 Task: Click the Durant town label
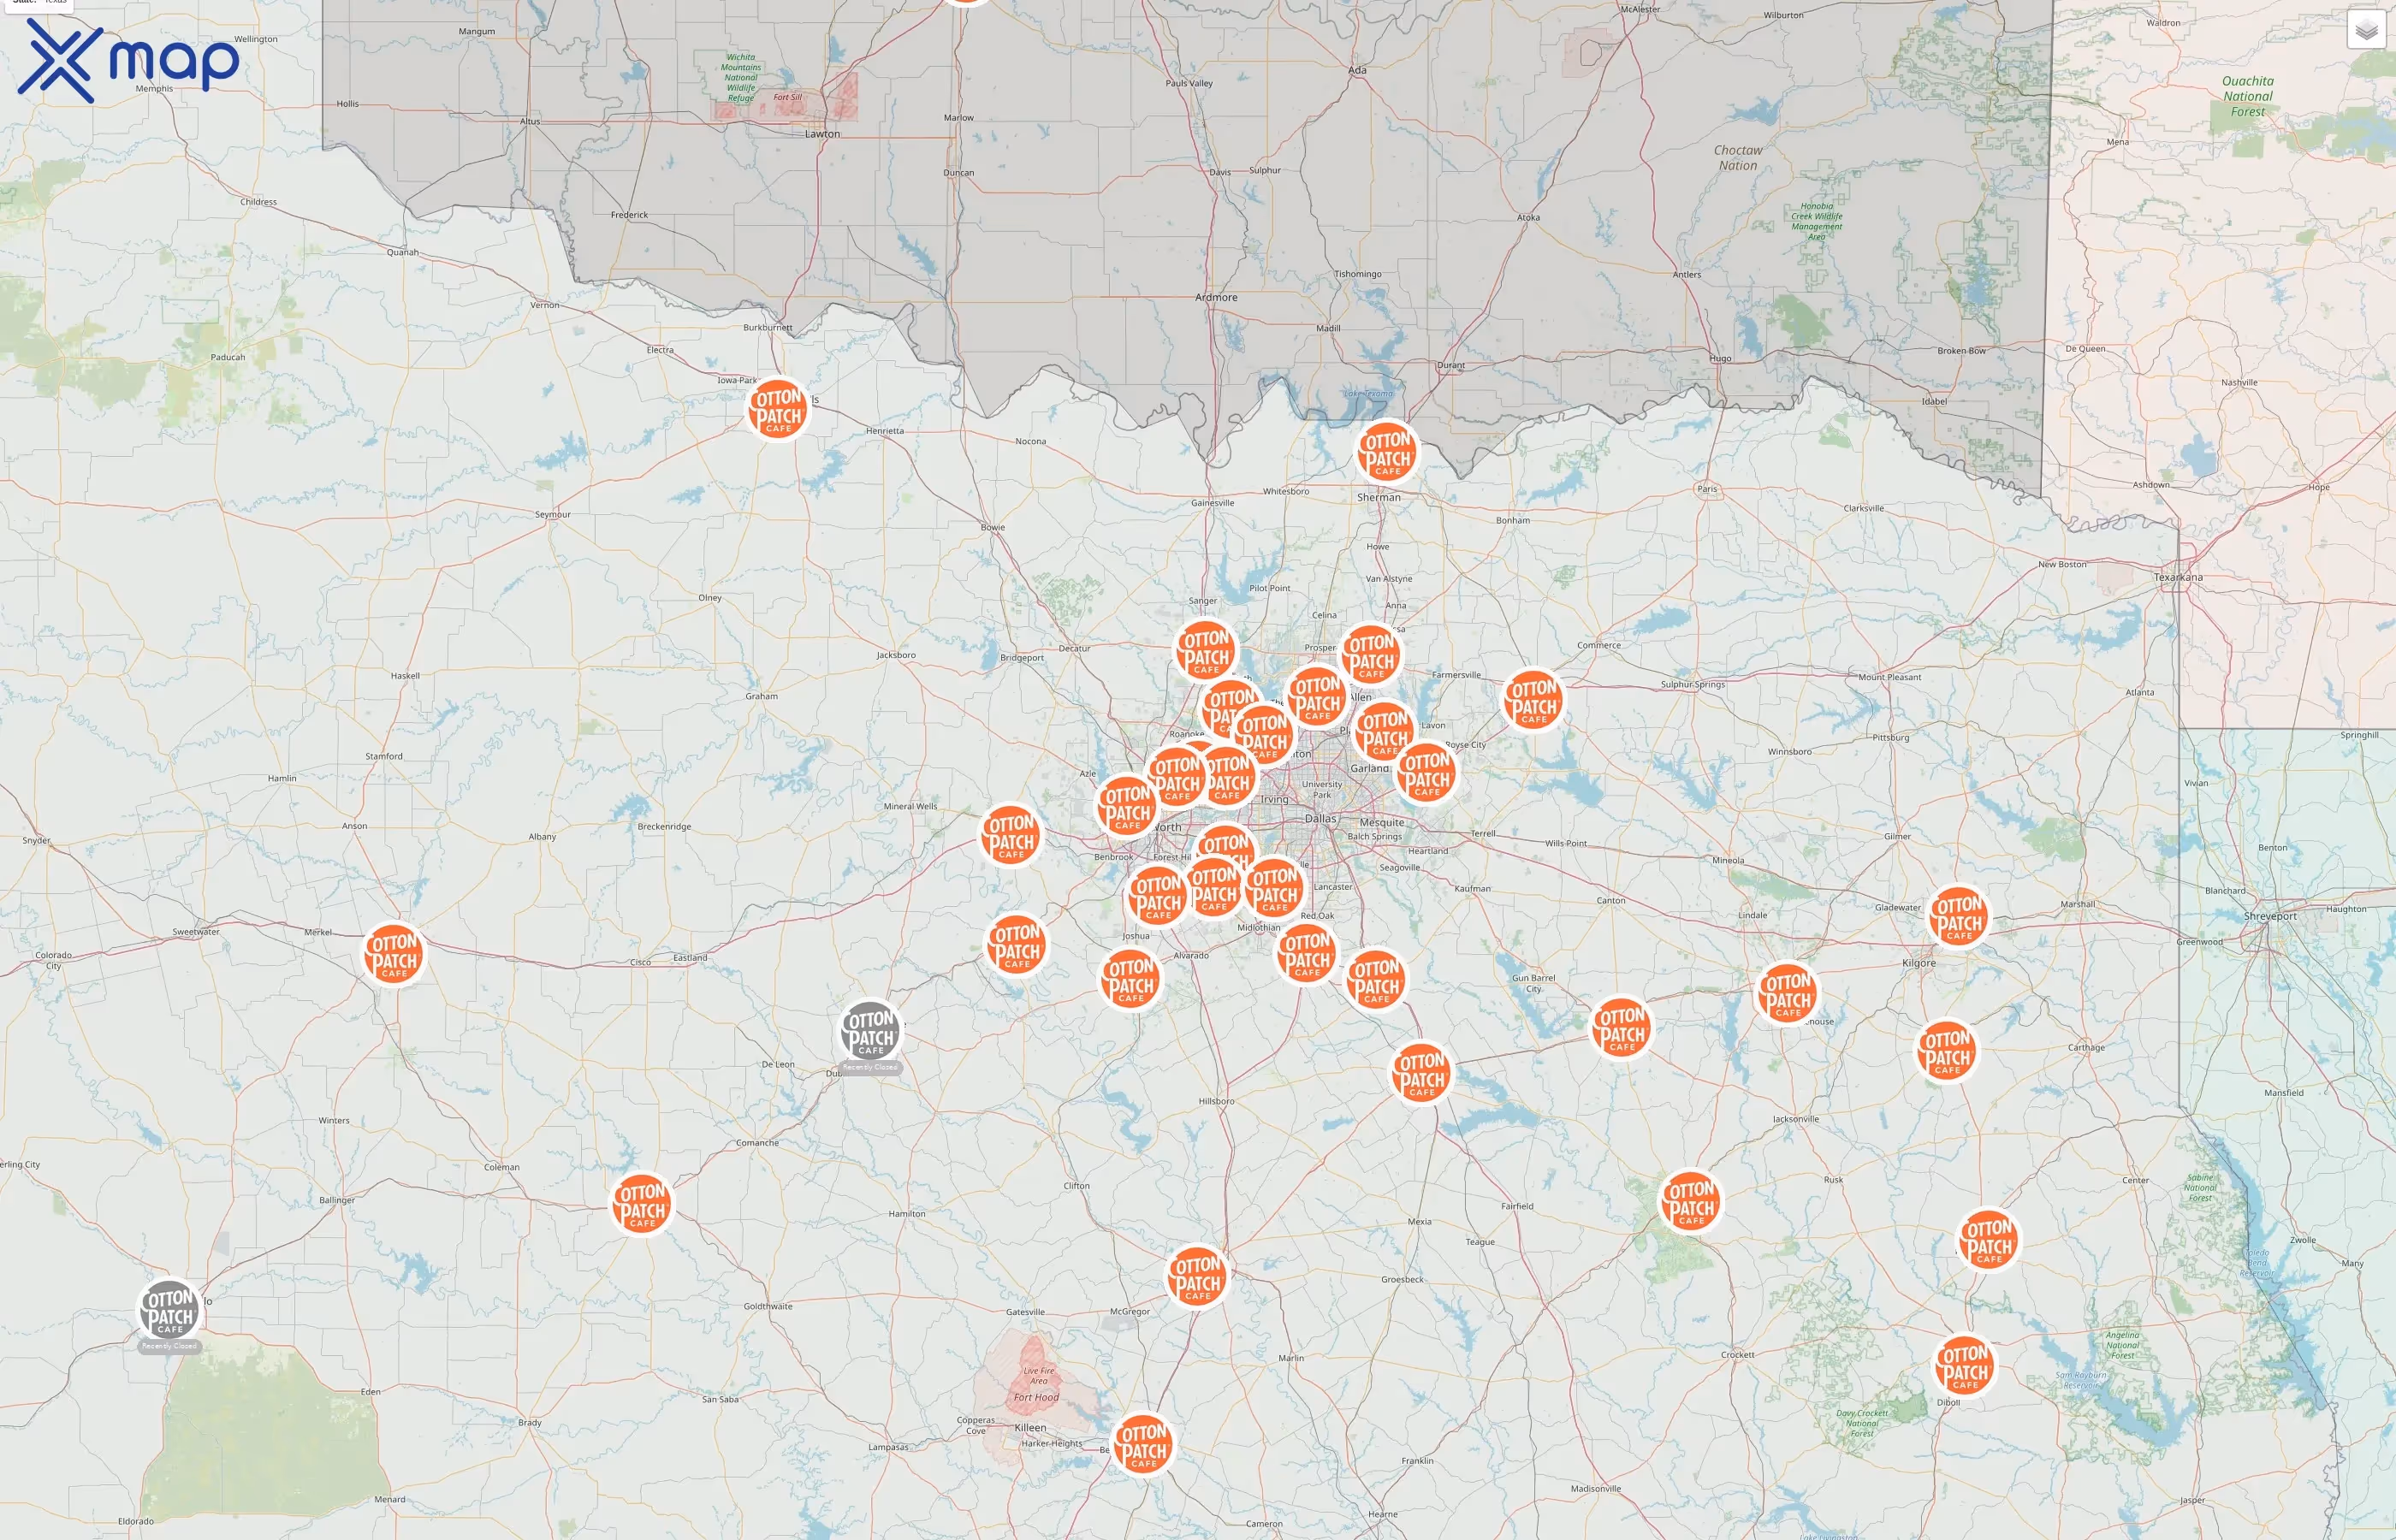1451,365
